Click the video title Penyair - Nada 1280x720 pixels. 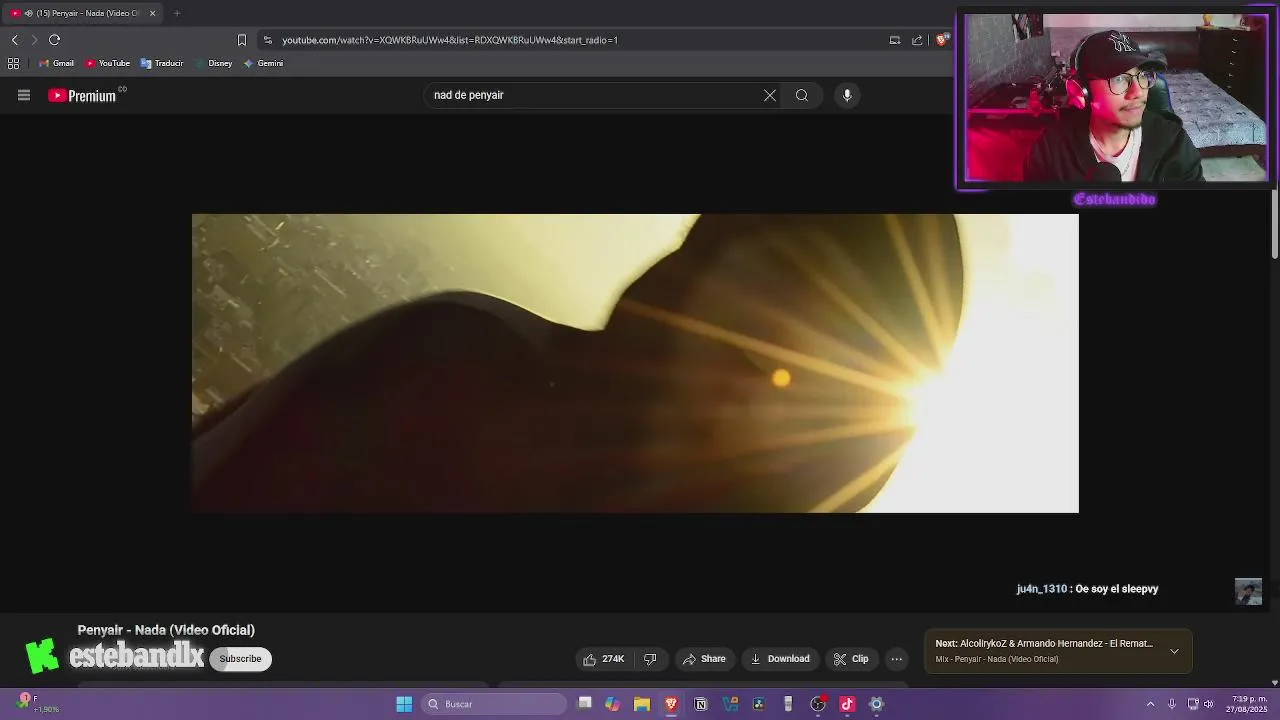[166, 630]
